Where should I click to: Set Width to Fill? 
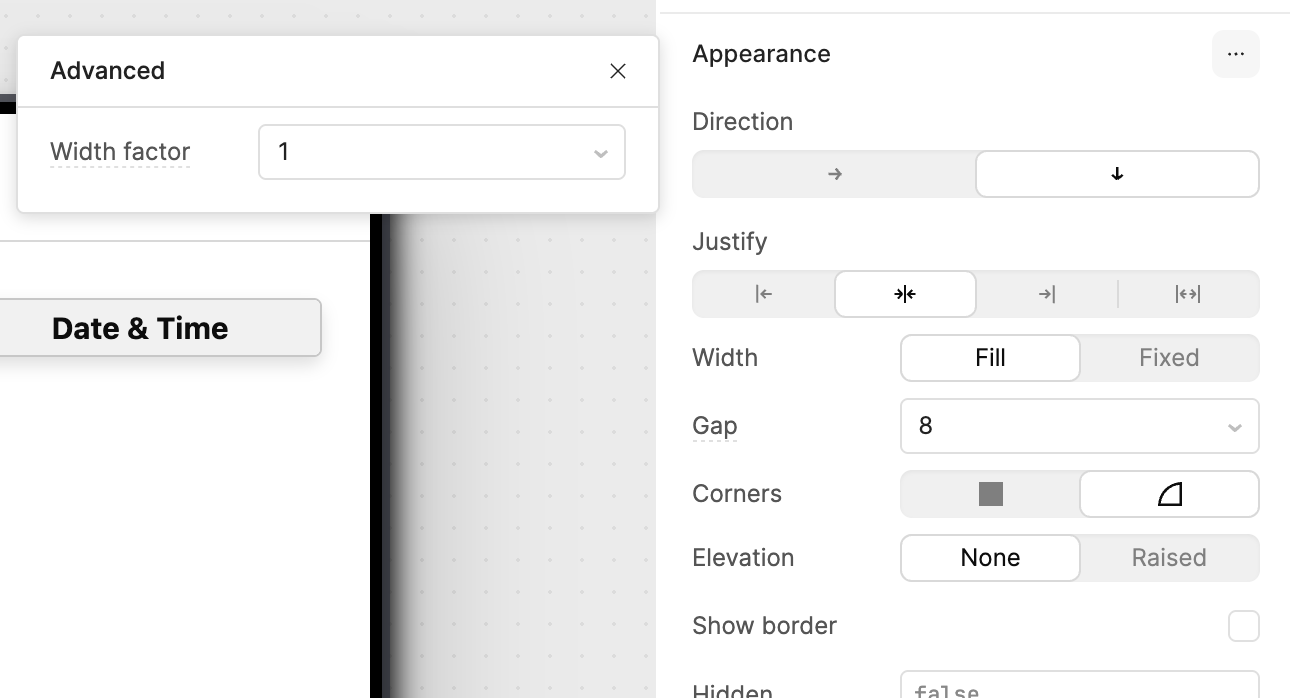(x=990, y=358)
